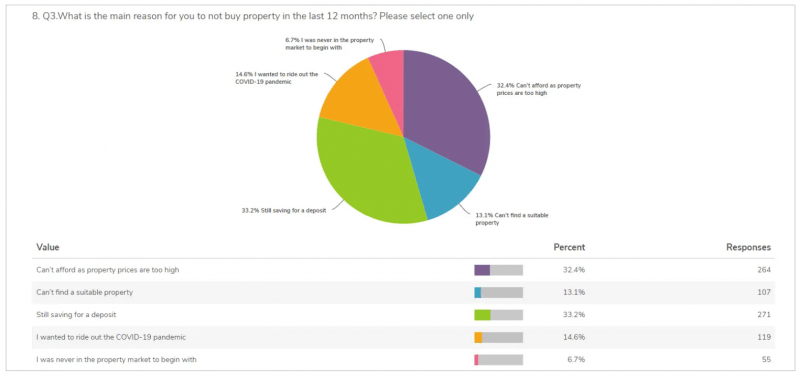Image resolution: width=800 pixels, height=380 pixels.
Task: Click the question title 8. Q3 text
Action: coord(253,16)
